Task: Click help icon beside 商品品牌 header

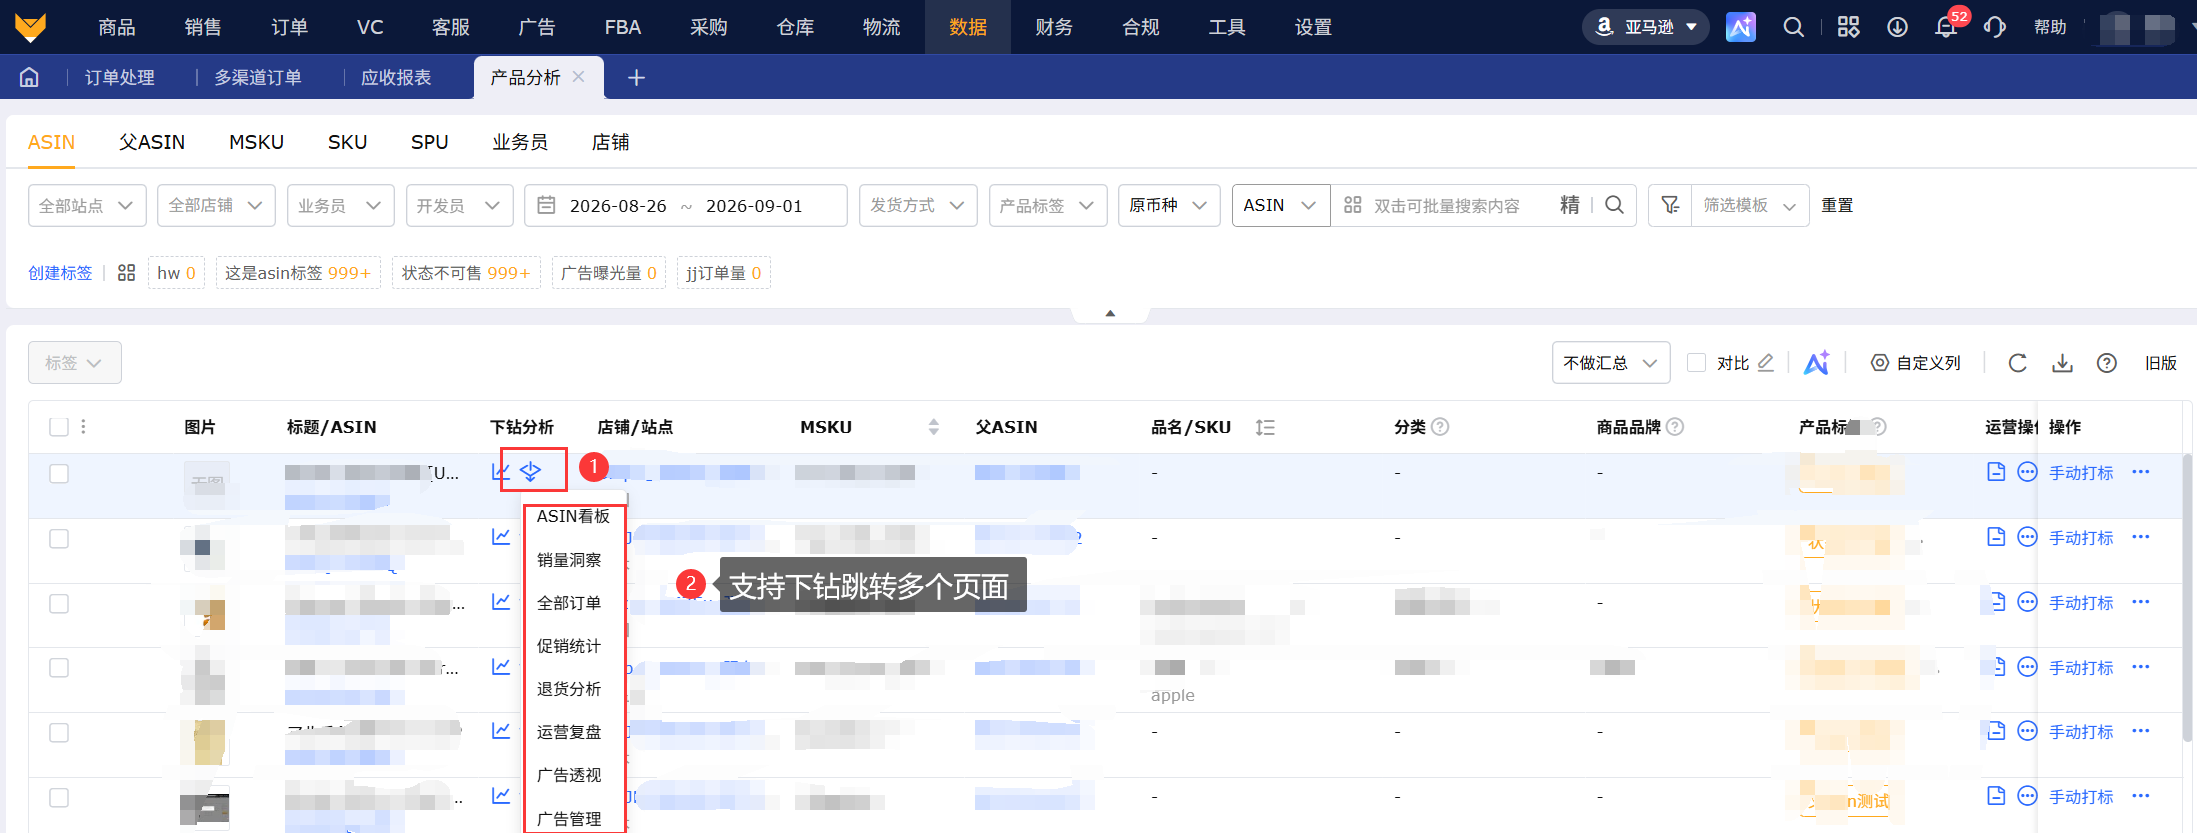Action: [1675, 427]
